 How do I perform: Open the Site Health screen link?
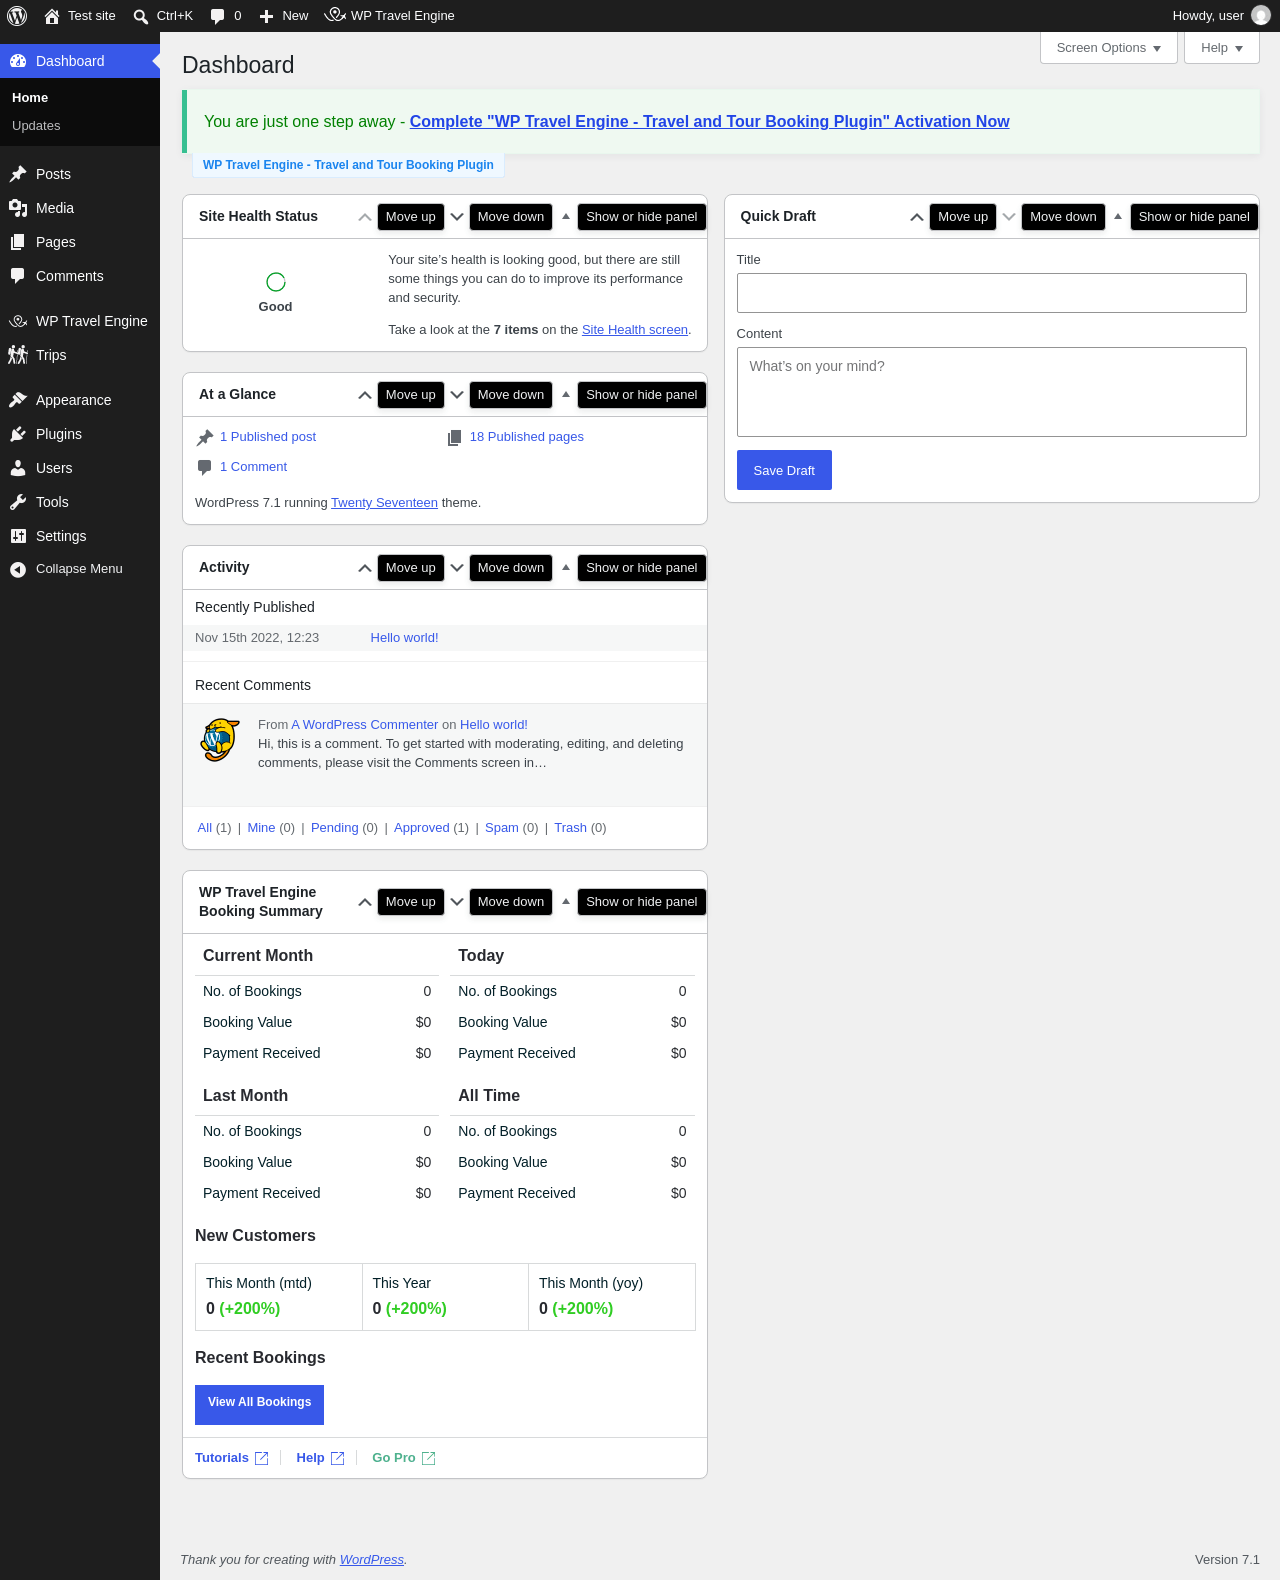point(635,330)
